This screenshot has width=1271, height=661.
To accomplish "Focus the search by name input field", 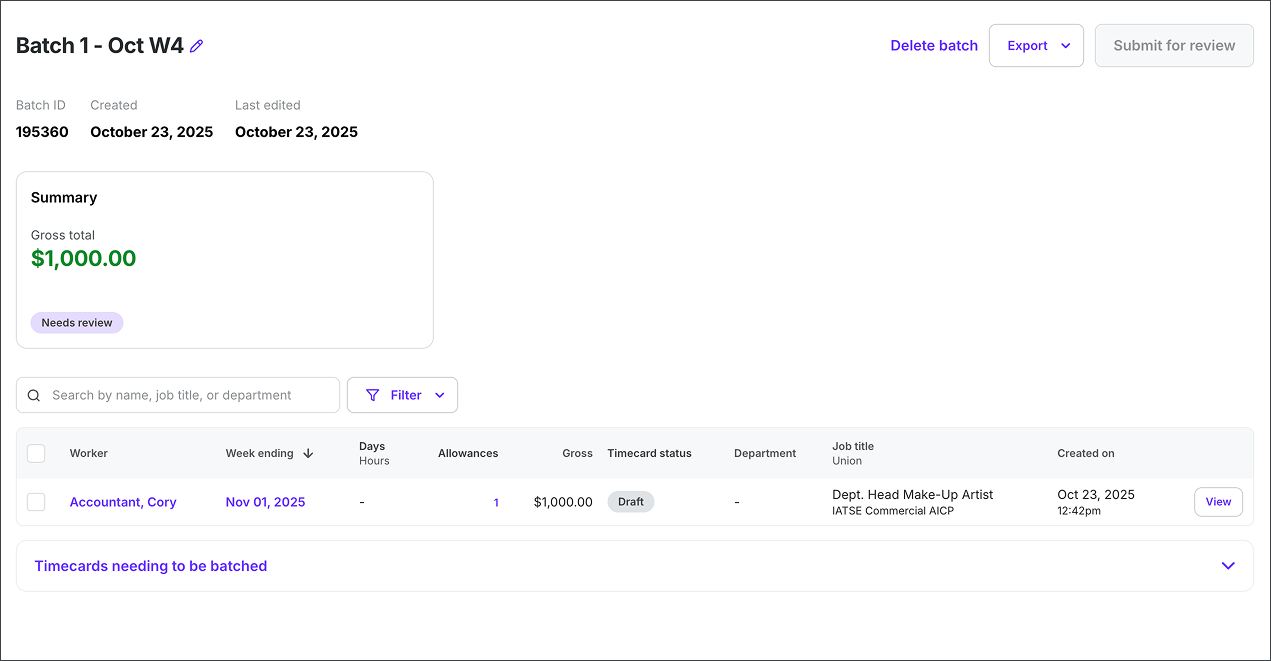I will tap(178, 395).
